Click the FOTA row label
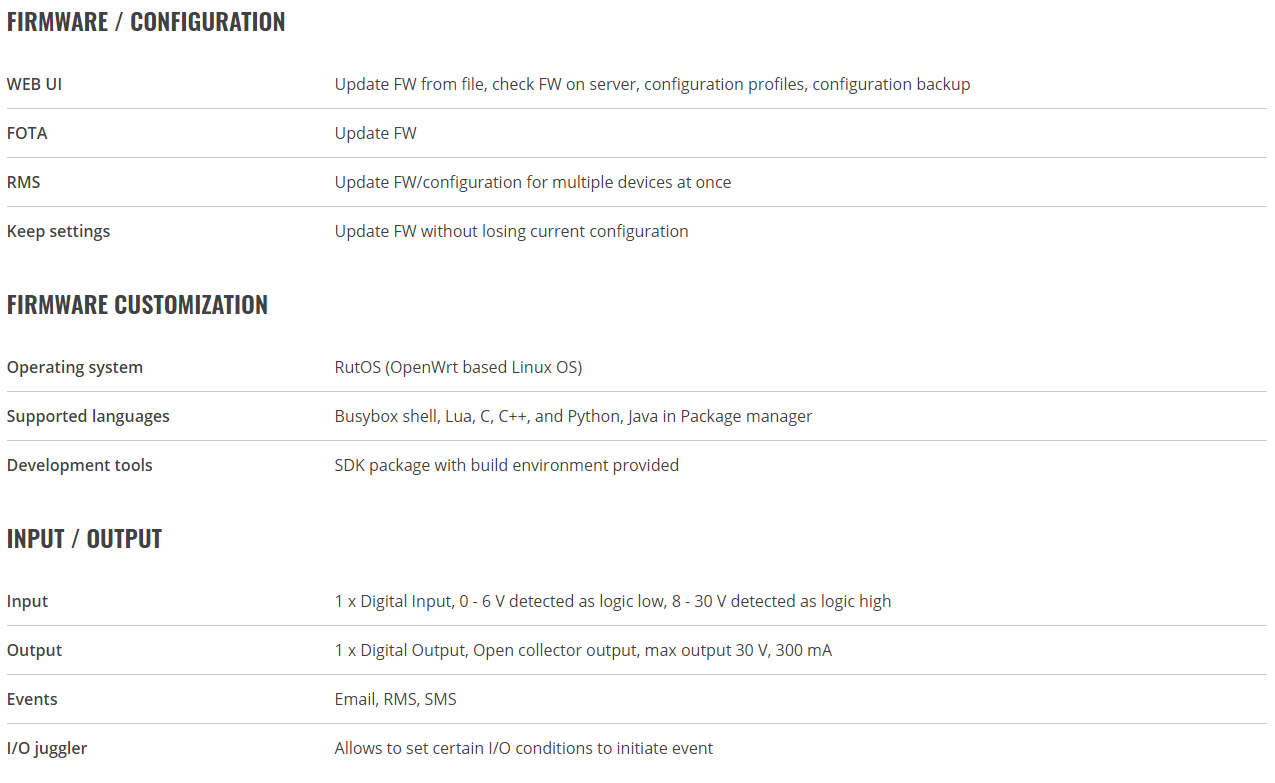This screenshot has height=783, width=1275. 27,133
